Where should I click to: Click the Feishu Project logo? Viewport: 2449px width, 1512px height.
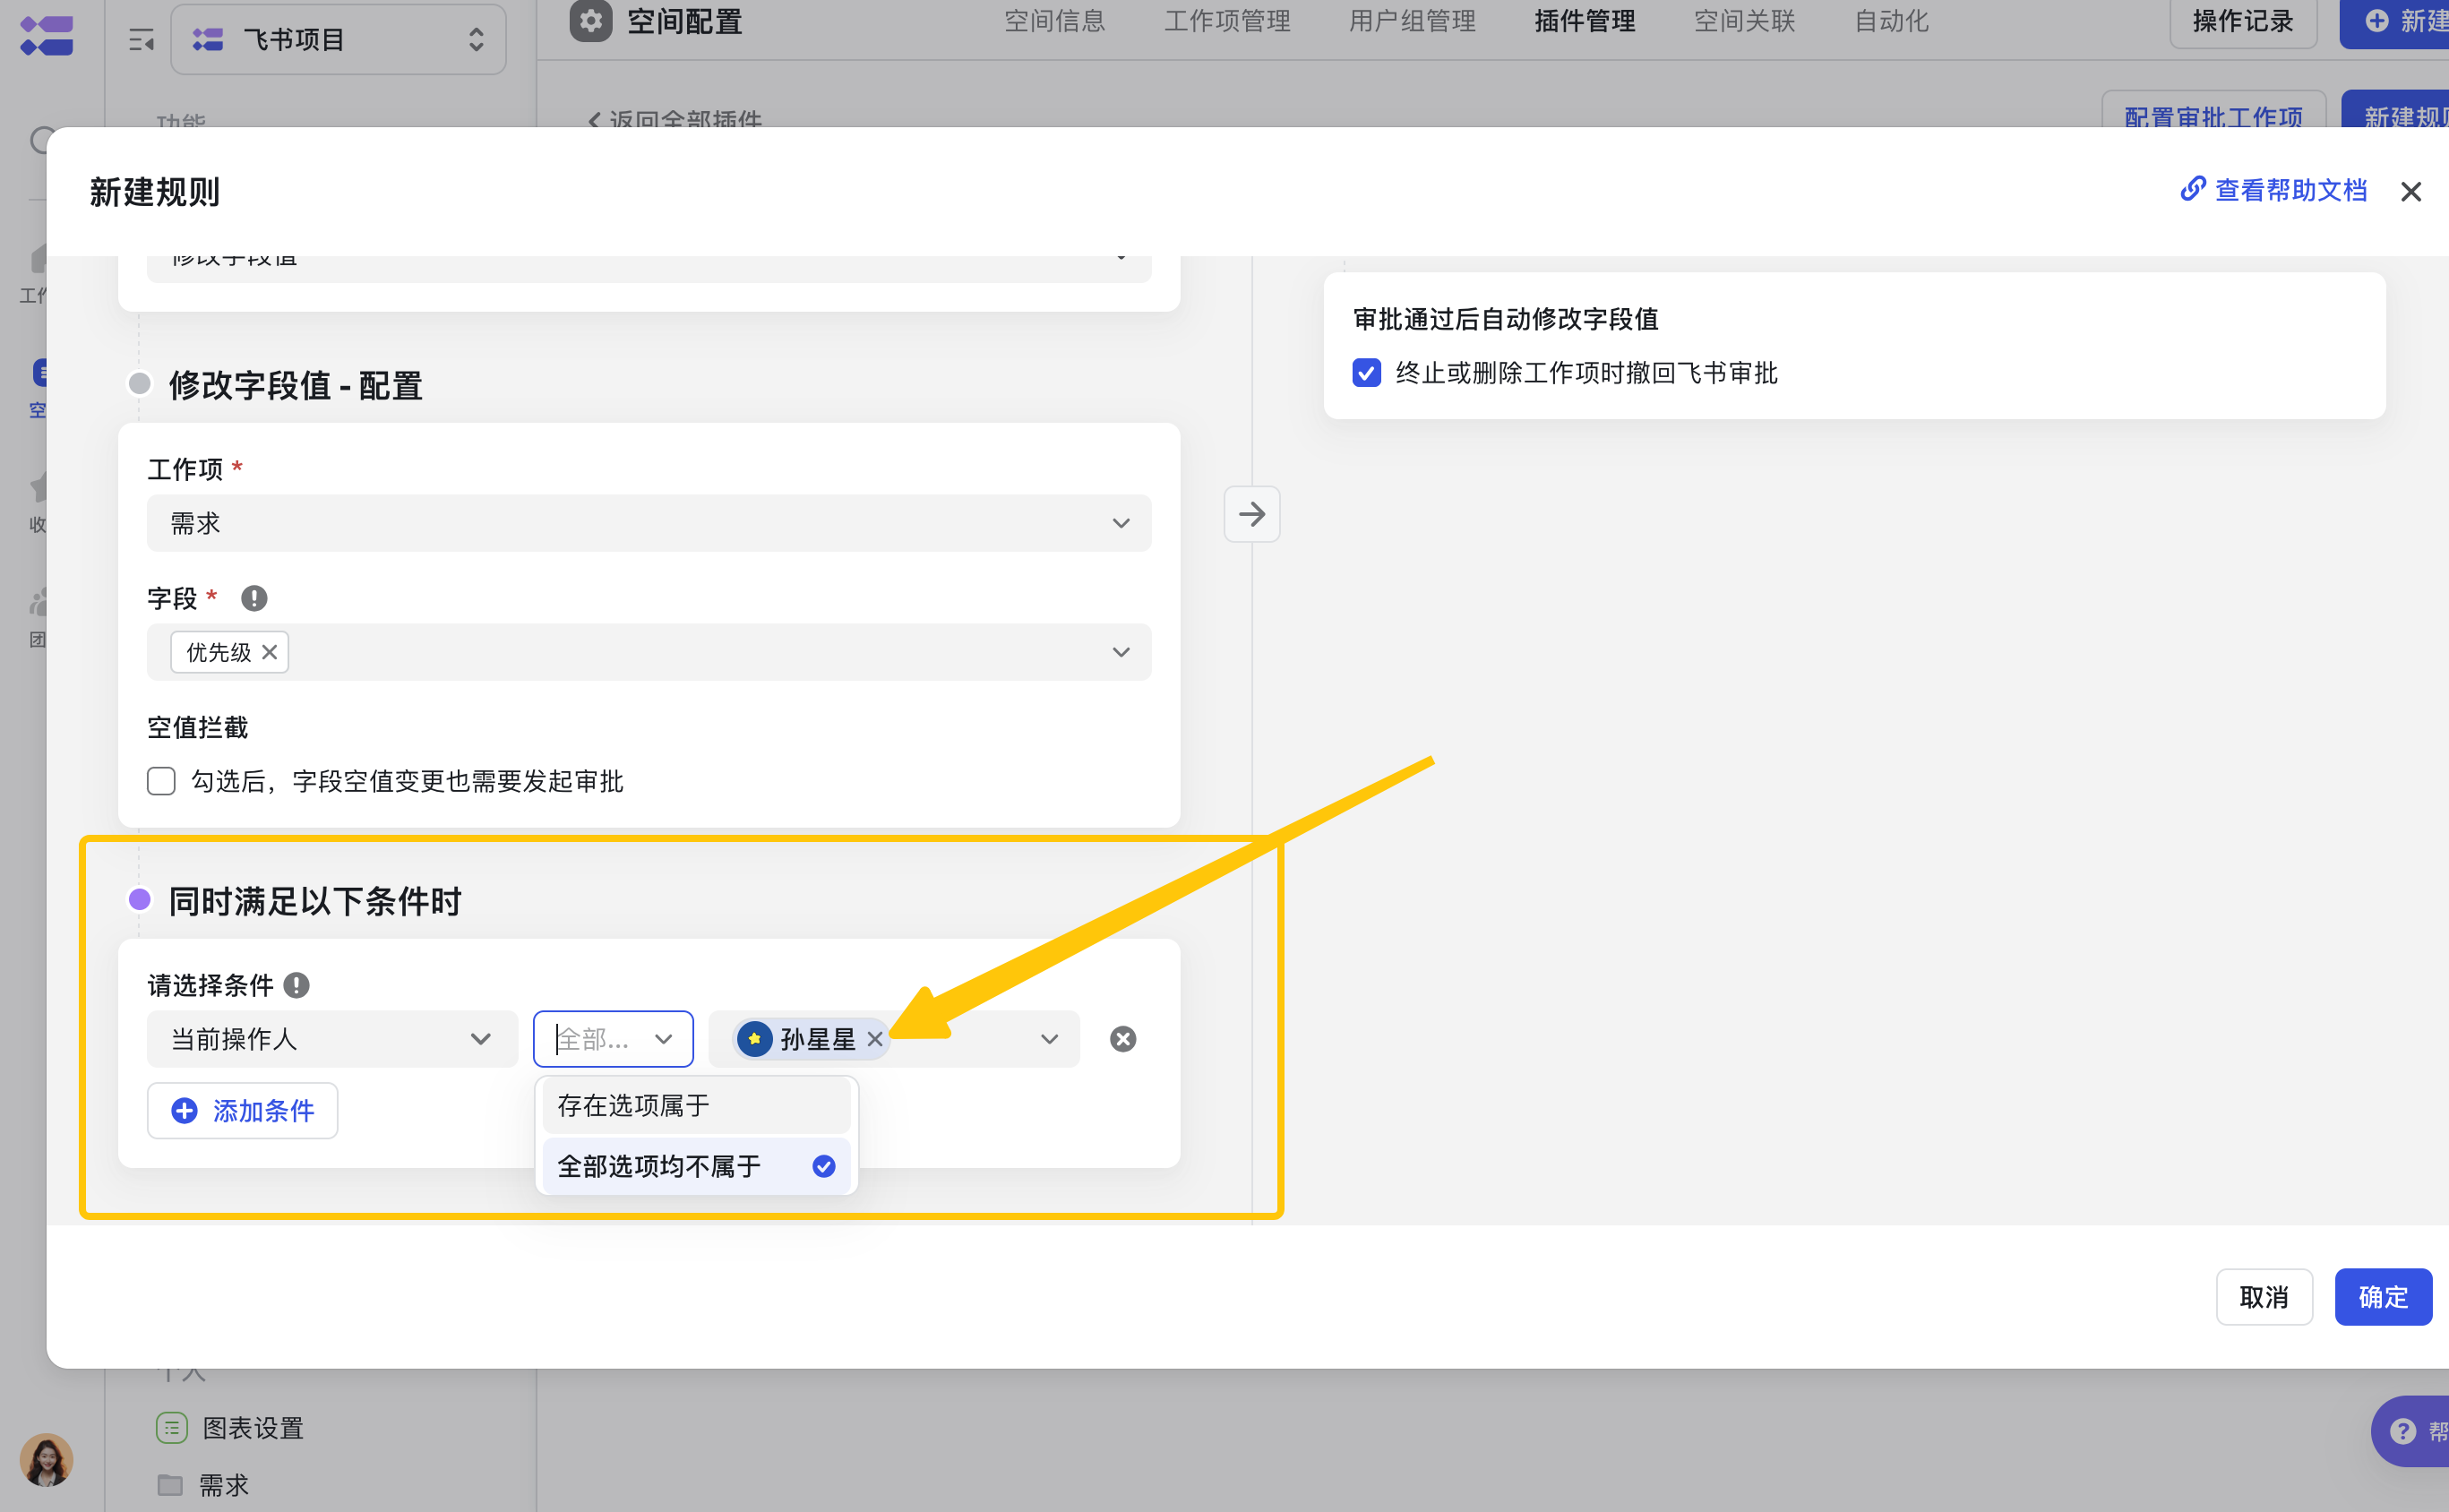coord(46,36)
